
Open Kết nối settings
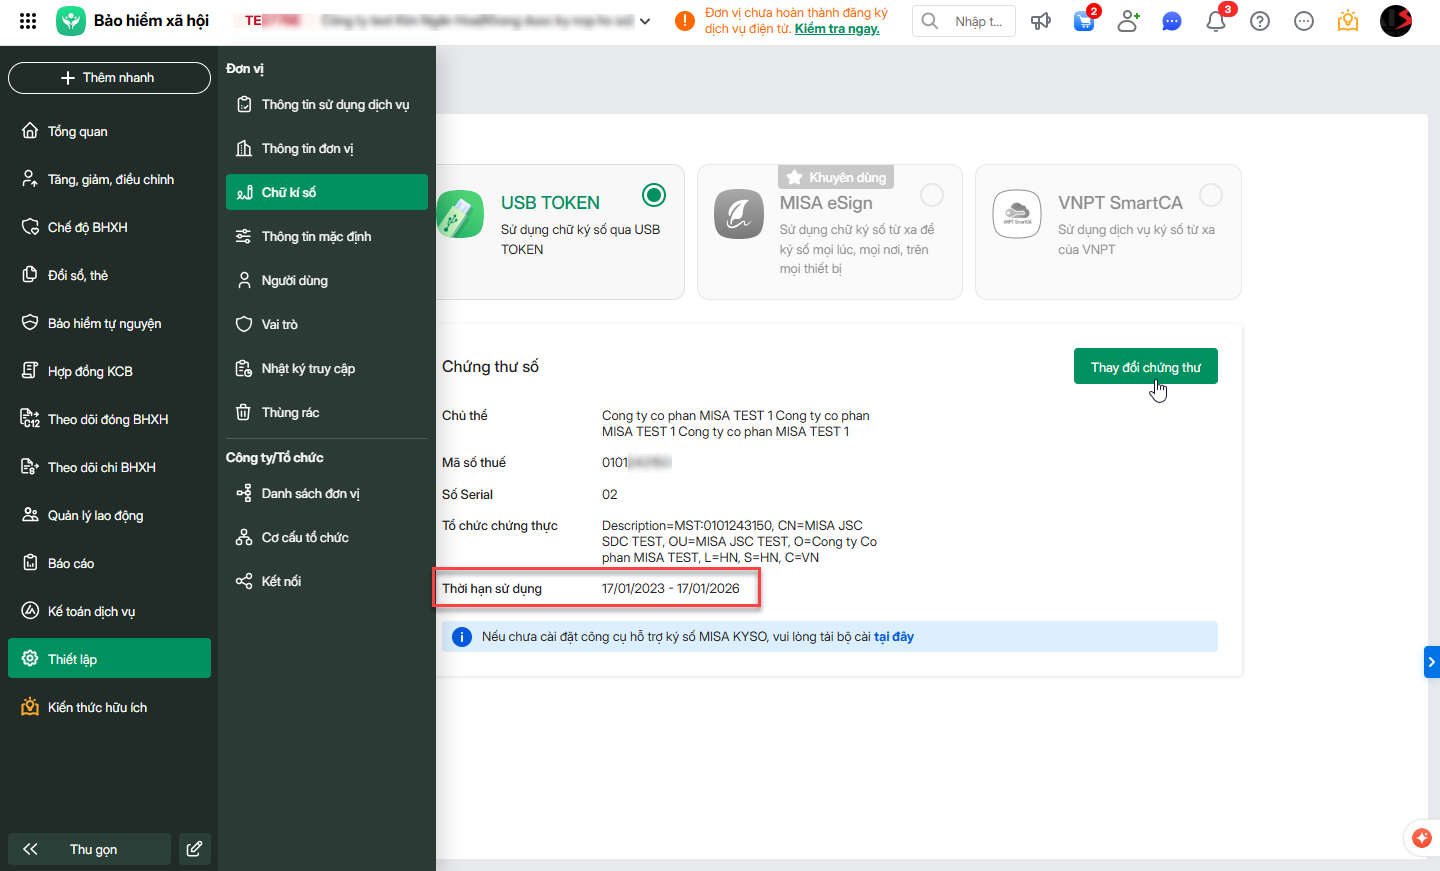tap(327, 581)
